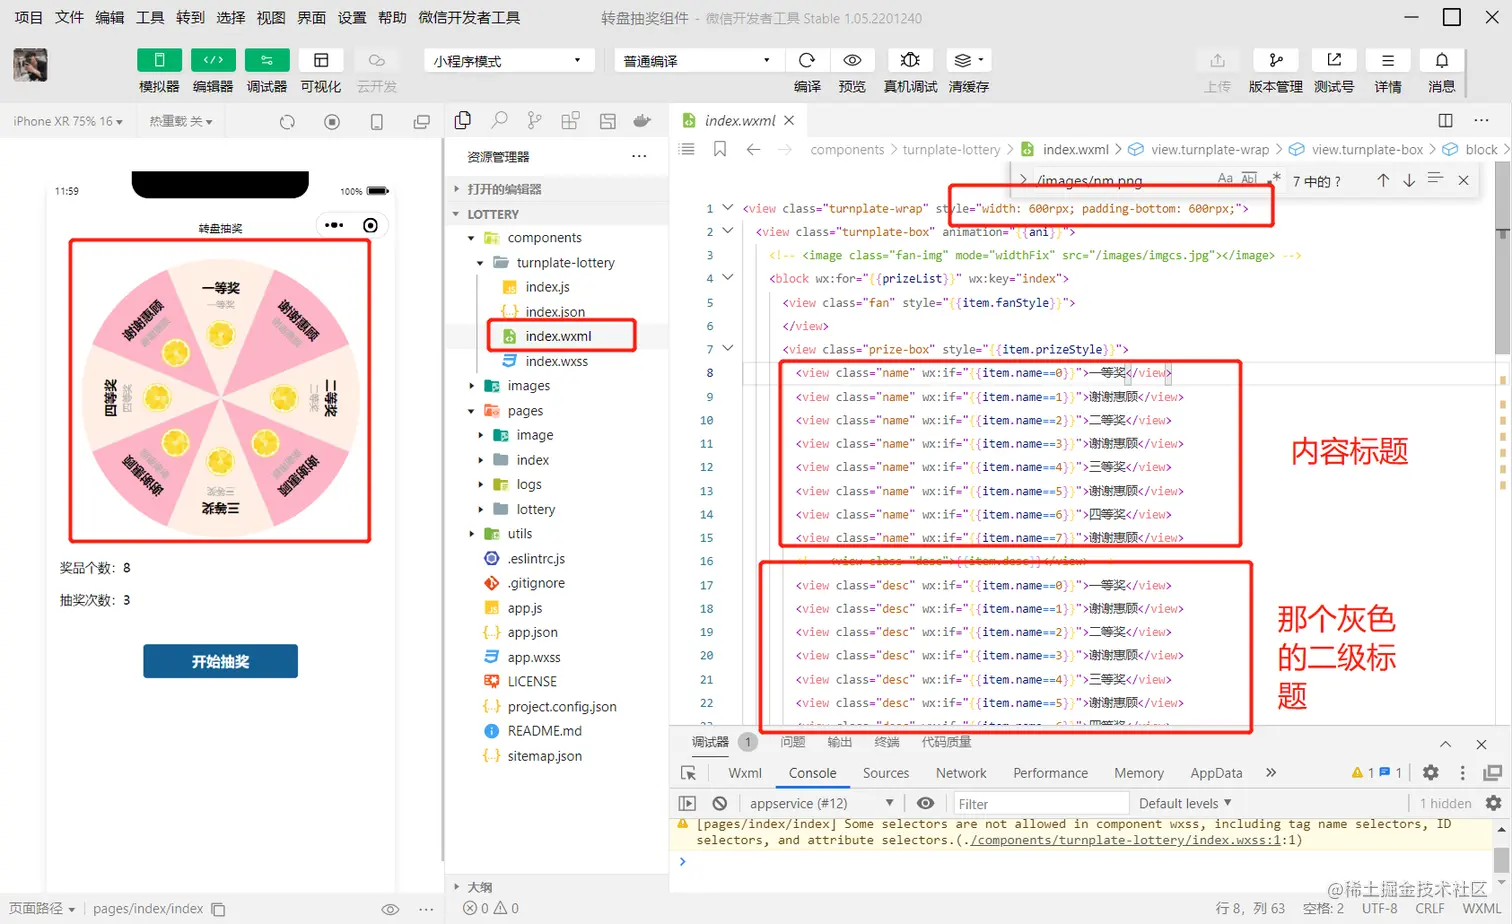Viewport: 1512px width, 924px height.
Task: Toggle the console live expression eye
Action: pyautogui.click(x=926, y=803)
